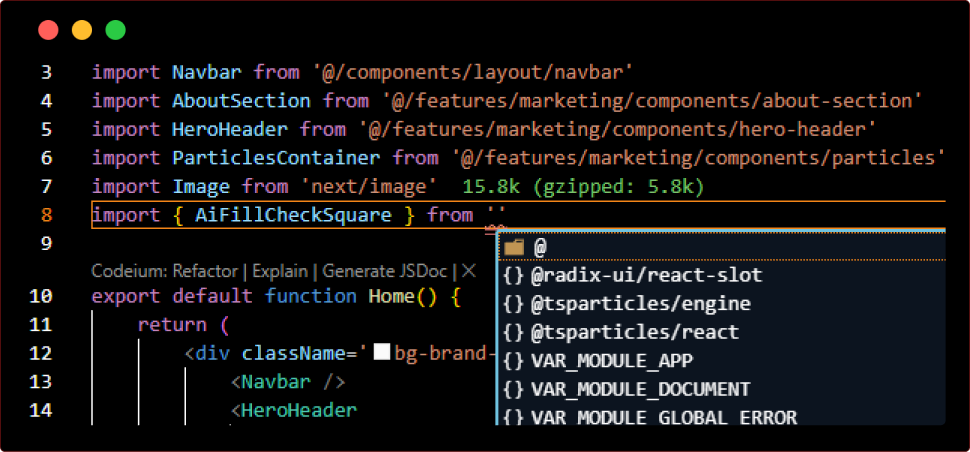Viewport: 970px width, 452px height.
Task: Choose VAR_MODULE_GLOBAL_ERROR from the suggestion list
Action: pos(663,417)
